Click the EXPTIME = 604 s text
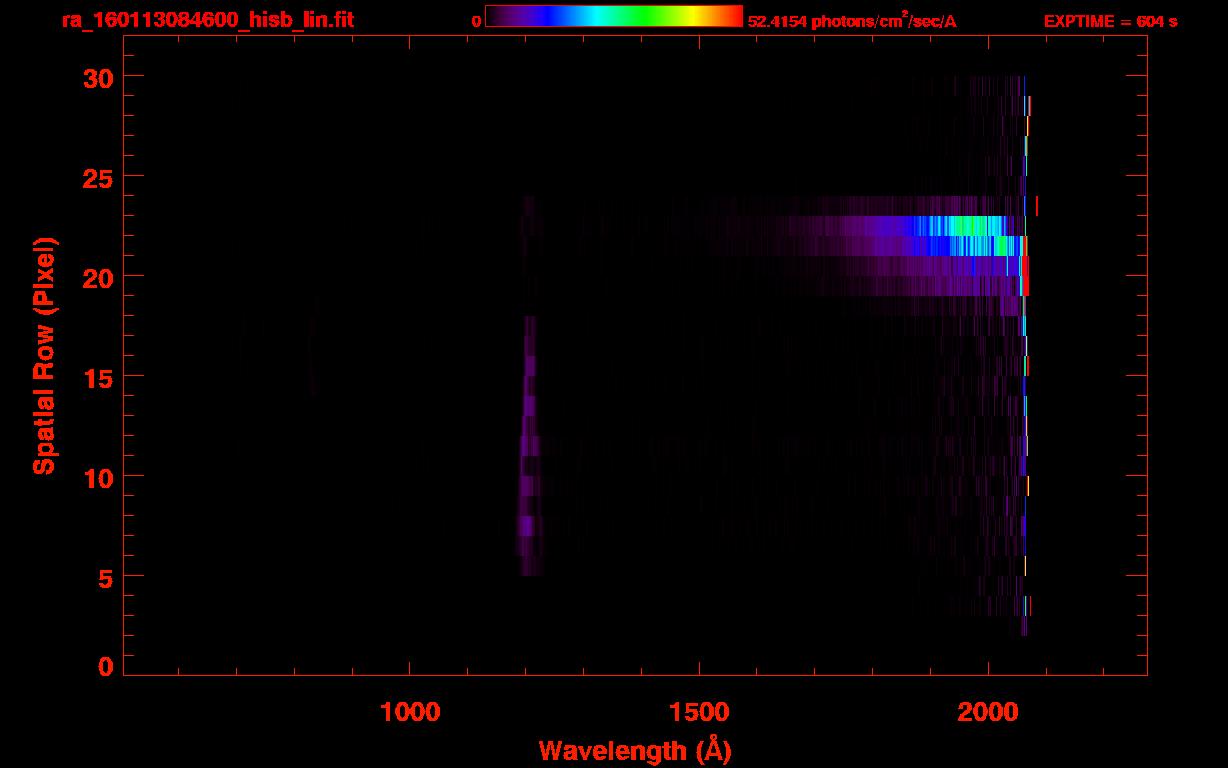The width and height of the screenshot is (1228, 768). [1110, 21]
